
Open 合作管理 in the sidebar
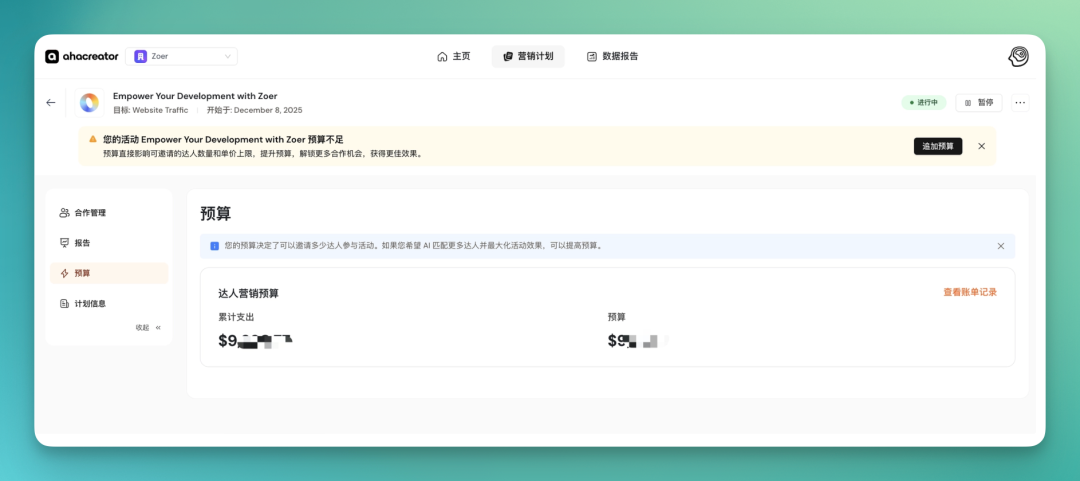click(x=109, y=213)
